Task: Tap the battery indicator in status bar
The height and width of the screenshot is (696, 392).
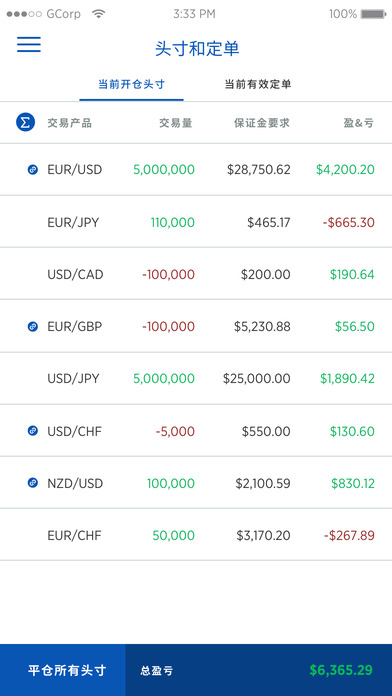Action: pyautogui.click(x=373, y=14)
